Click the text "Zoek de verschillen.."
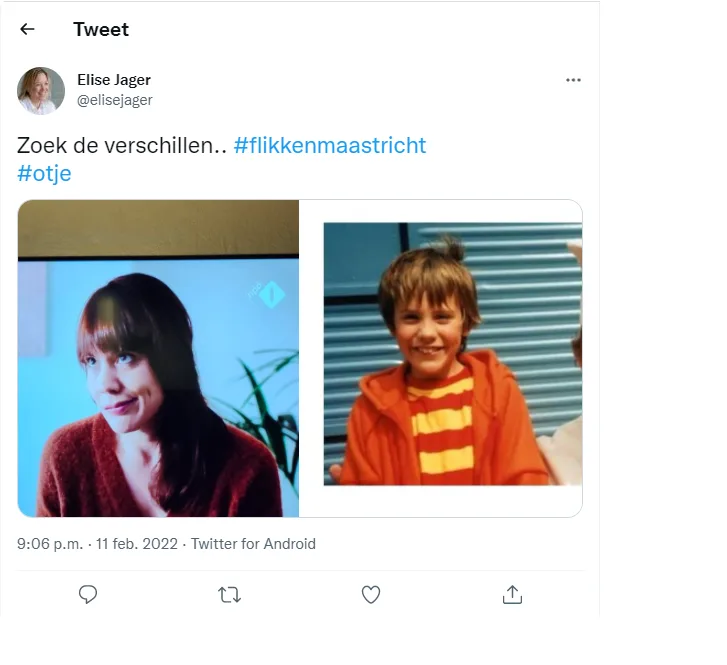 [x=122, y=145]
